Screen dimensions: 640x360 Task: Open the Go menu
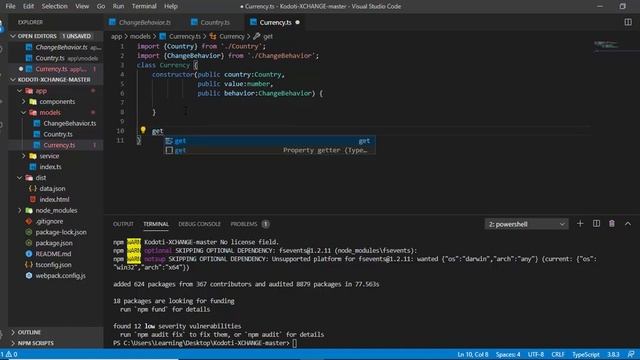(100, 6)
